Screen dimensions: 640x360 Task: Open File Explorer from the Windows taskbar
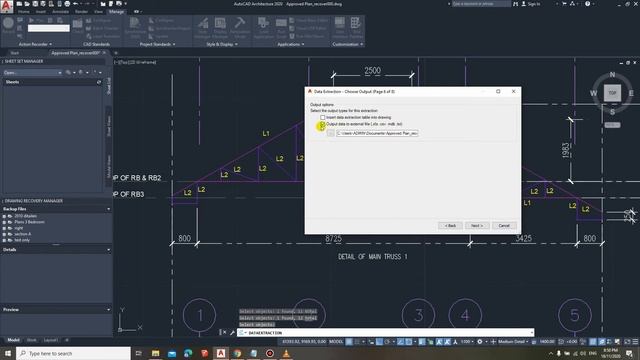[156, 353]
